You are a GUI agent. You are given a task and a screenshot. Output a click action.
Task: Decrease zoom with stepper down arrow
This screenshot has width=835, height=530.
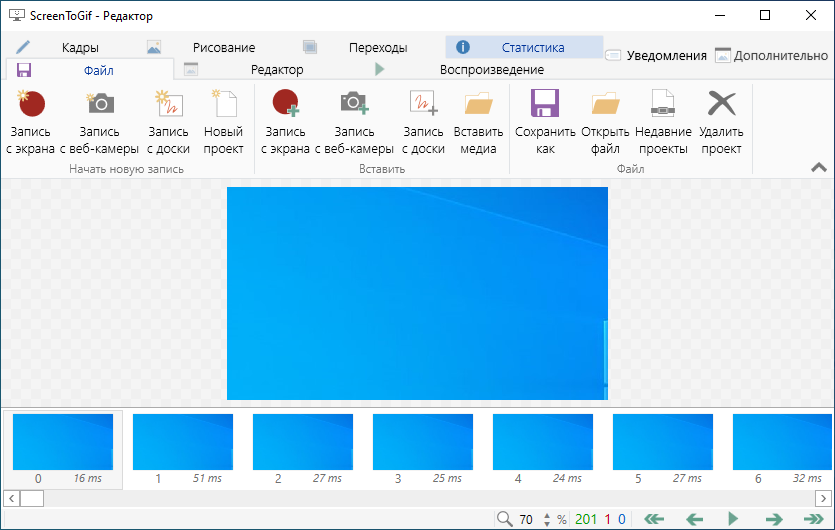point(547,524)
